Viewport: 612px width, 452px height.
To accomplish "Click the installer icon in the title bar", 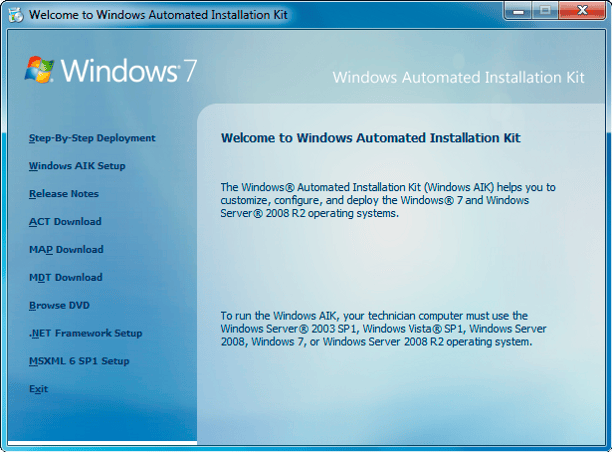I will [x=16, y=15].
